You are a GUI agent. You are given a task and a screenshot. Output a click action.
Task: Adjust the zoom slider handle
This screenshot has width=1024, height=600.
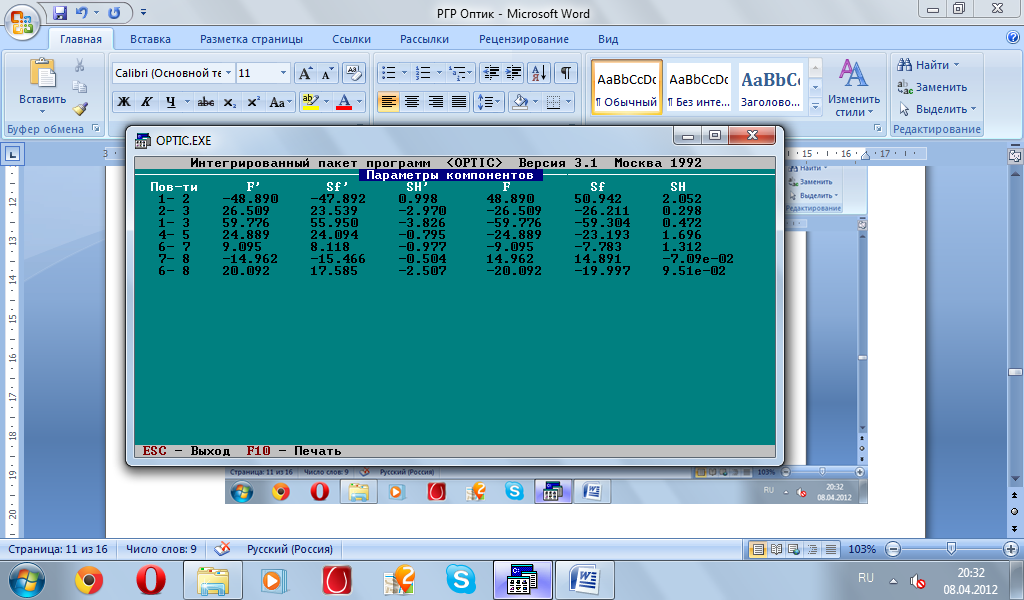pos(951,548)
